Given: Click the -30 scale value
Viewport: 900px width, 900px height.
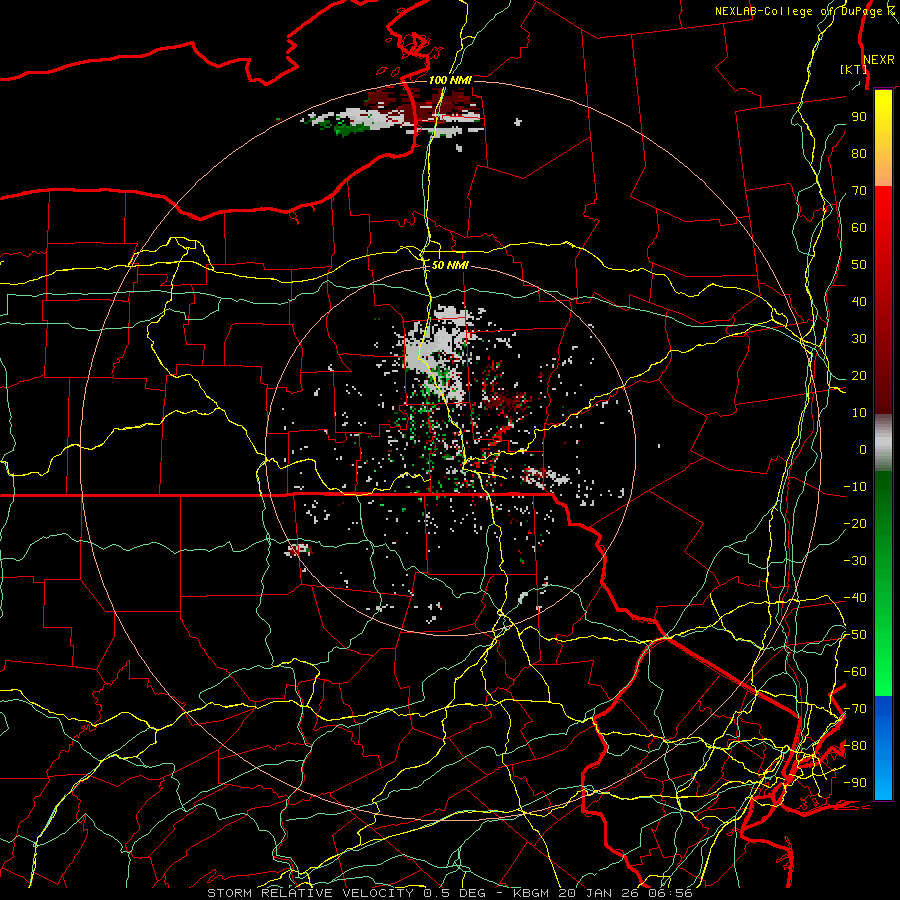Looking at the screenshot, I should pyautogui.click(x=855, y=561).
